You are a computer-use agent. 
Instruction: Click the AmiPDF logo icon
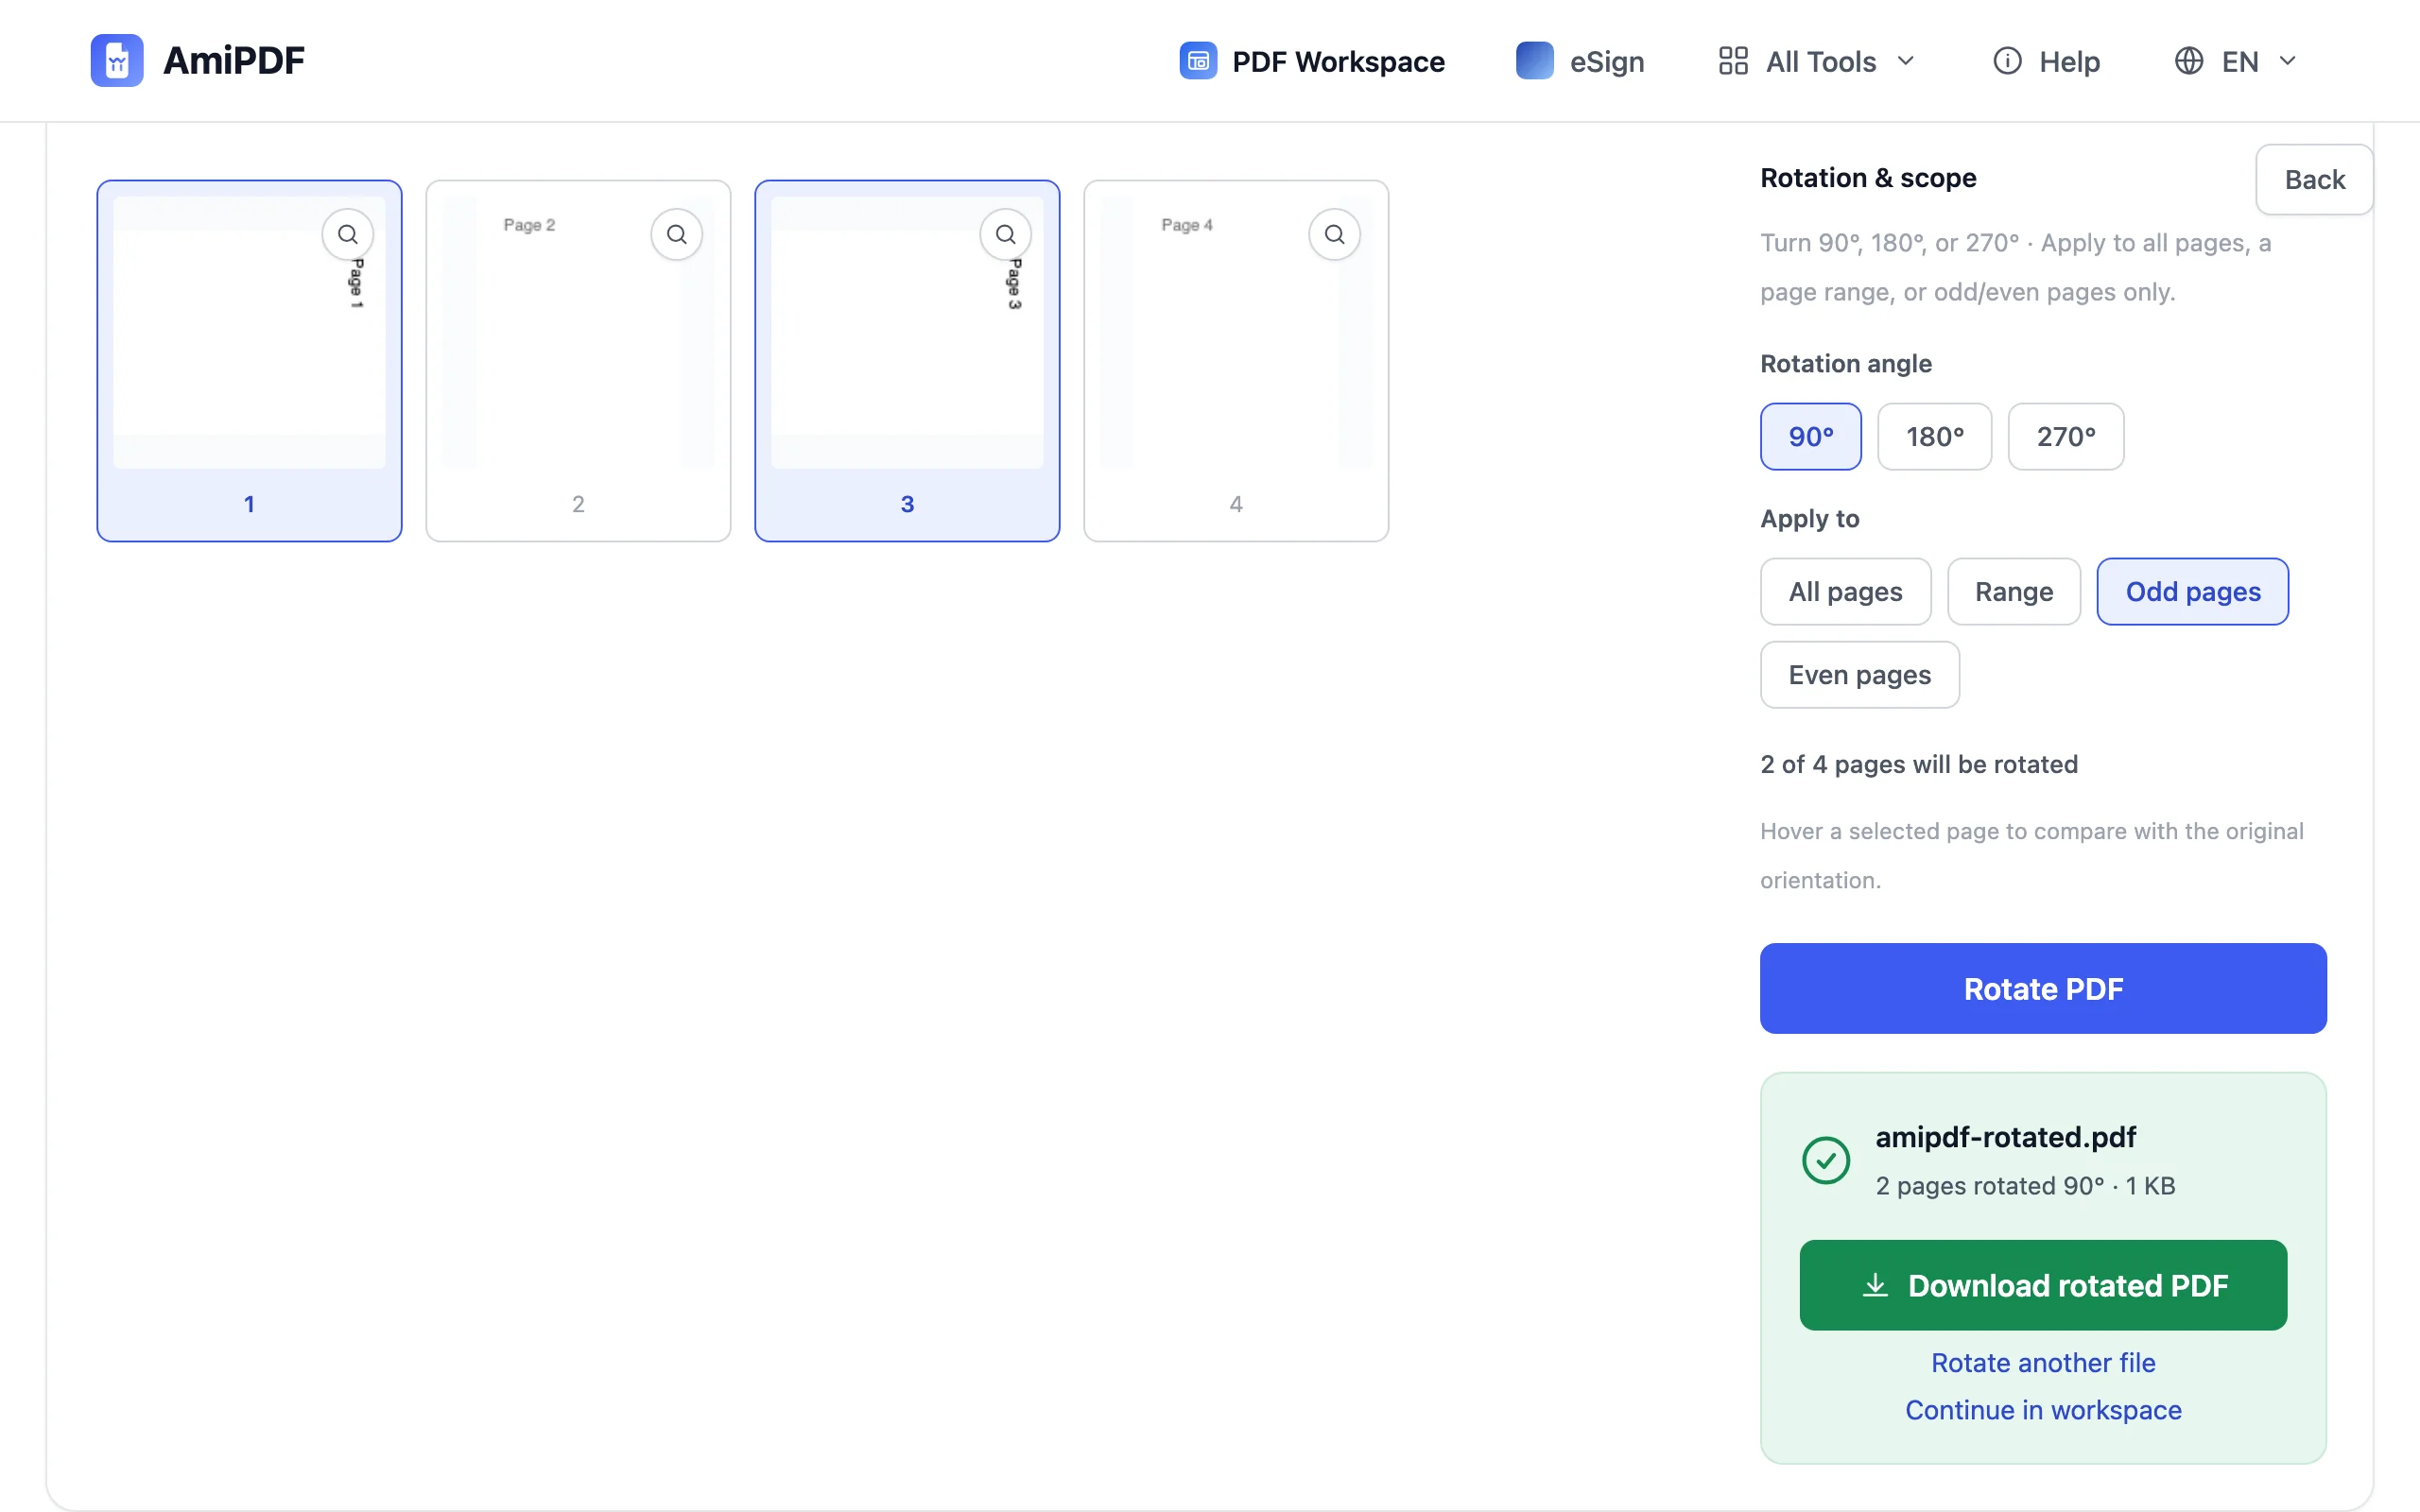(x=117, y=61)
